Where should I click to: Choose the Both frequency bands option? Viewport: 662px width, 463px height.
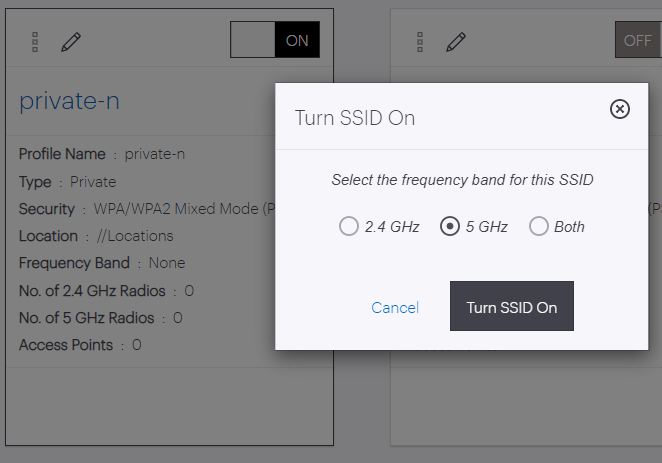click(539, 226)
